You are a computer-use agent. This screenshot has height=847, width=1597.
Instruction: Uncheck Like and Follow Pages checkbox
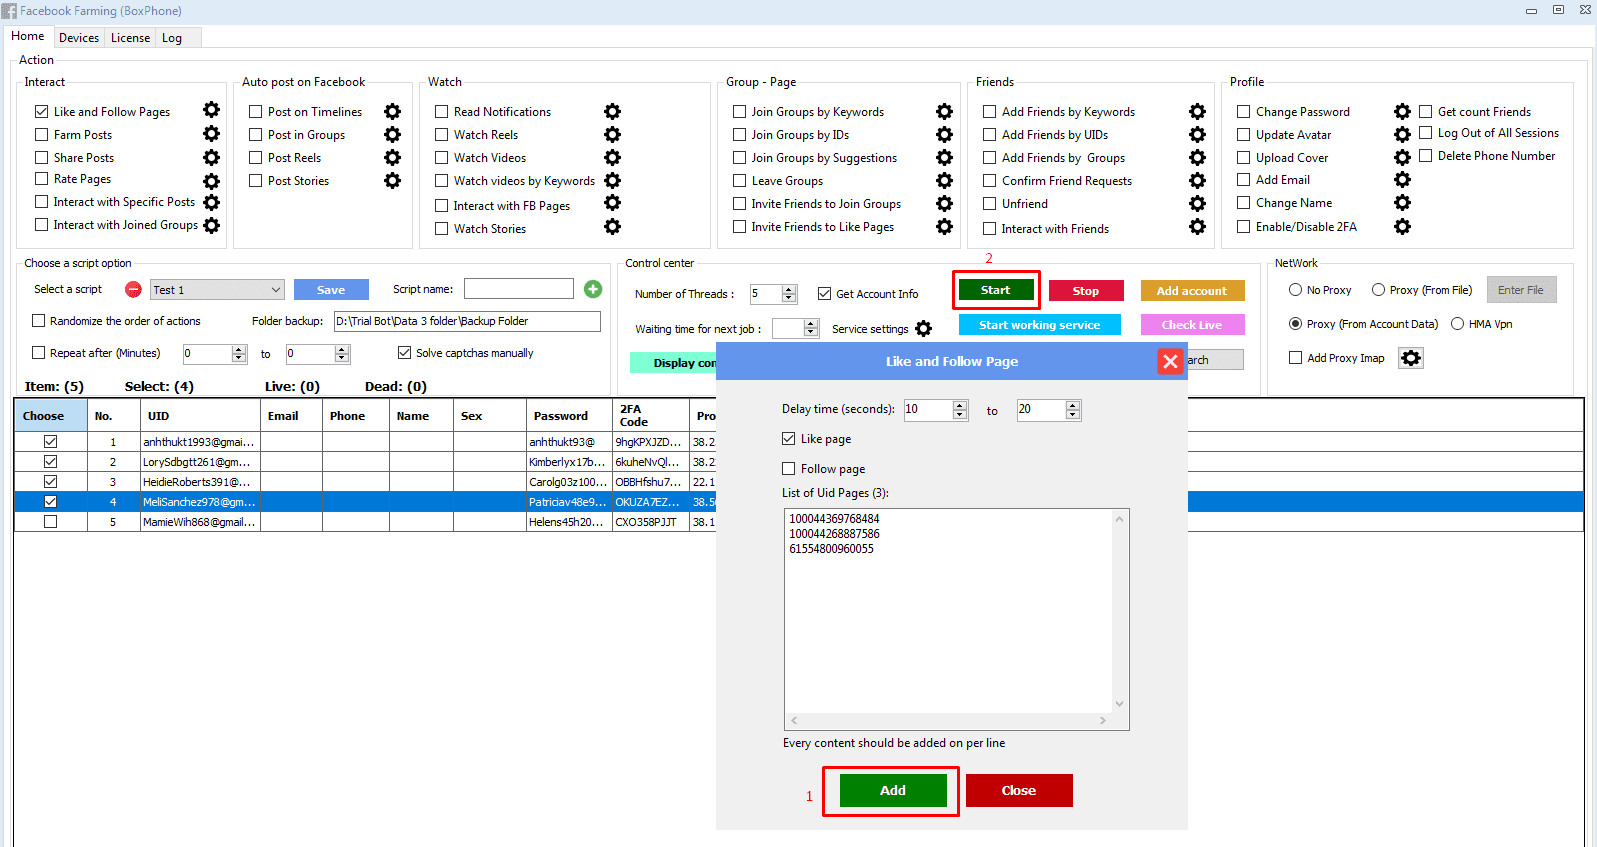coord(42,111)
